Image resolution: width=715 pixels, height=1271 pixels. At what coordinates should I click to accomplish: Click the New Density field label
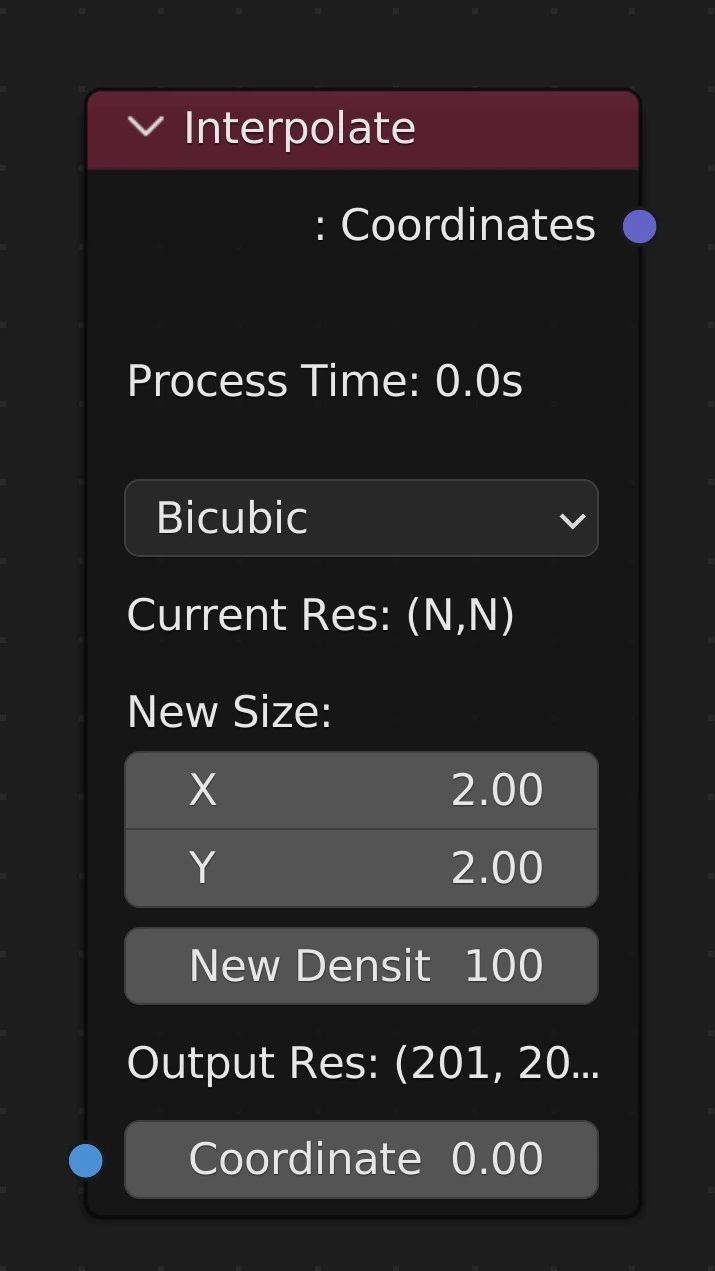(x=309, y=966)
